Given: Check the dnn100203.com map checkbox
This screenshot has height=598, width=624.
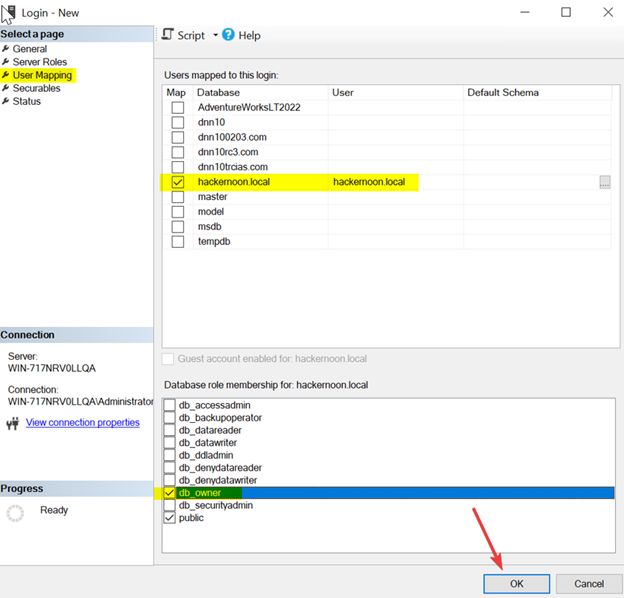Looking at the screenshot, I should pyautogui.click(x=177, y=137).
